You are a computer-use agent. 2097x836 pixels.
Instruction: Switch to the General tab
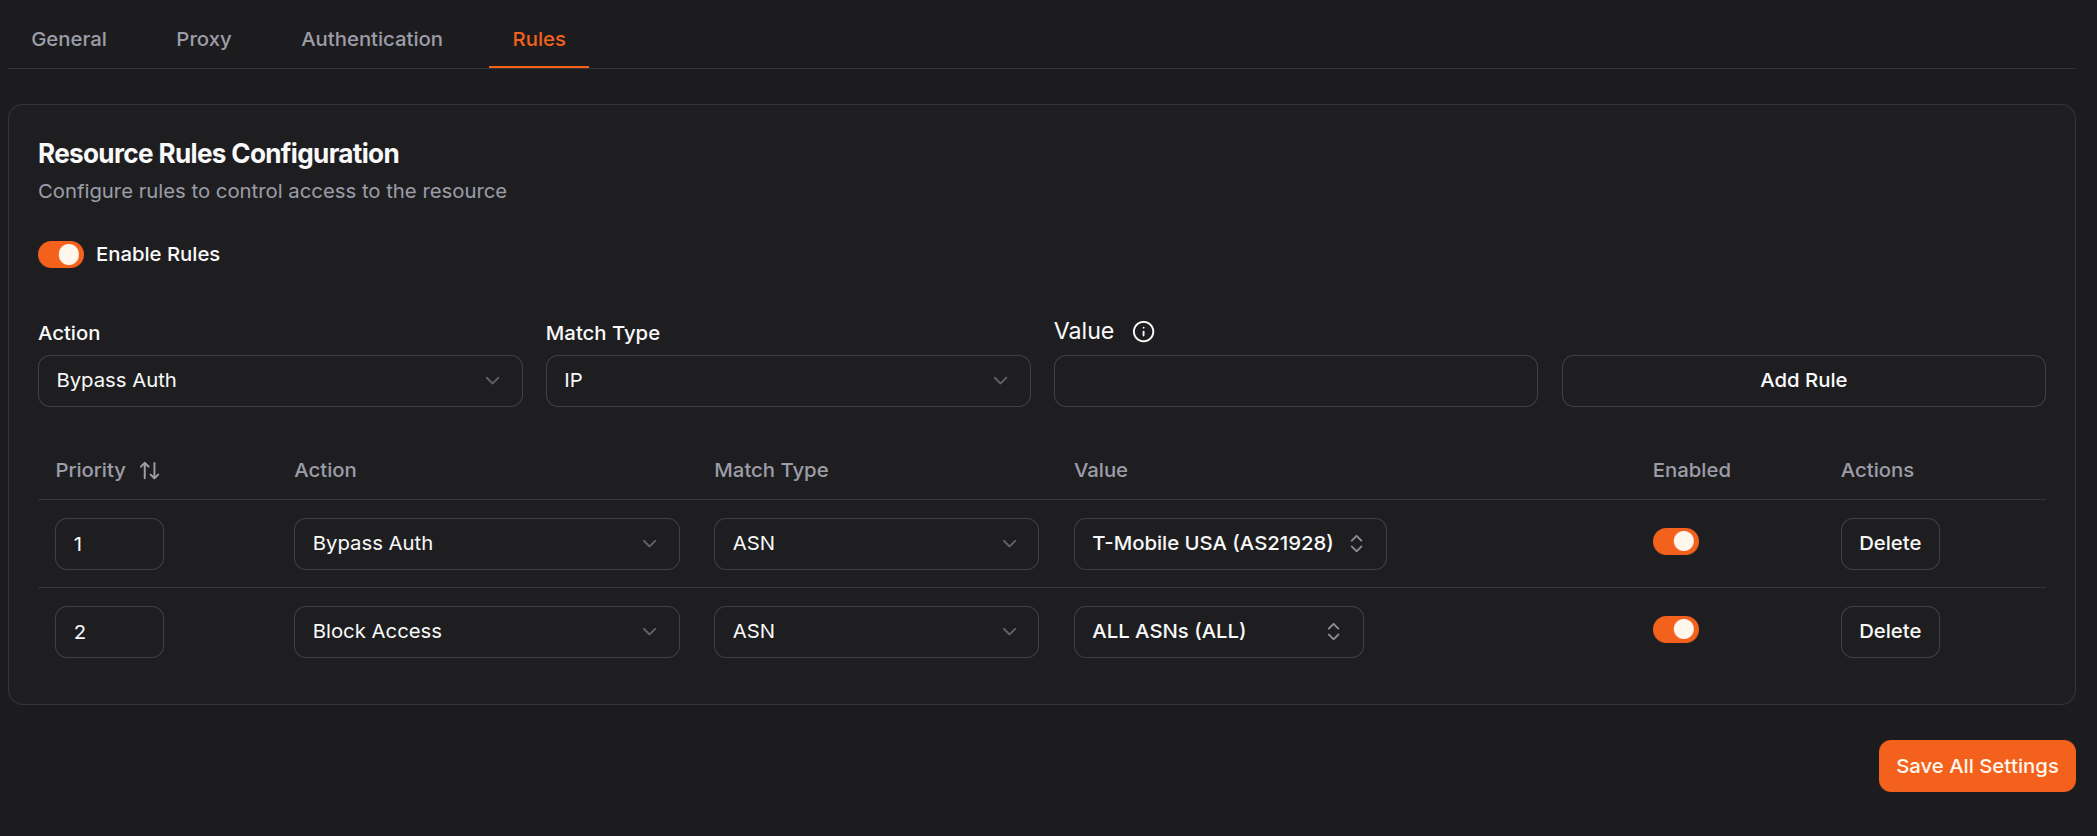tap(69, 39)
